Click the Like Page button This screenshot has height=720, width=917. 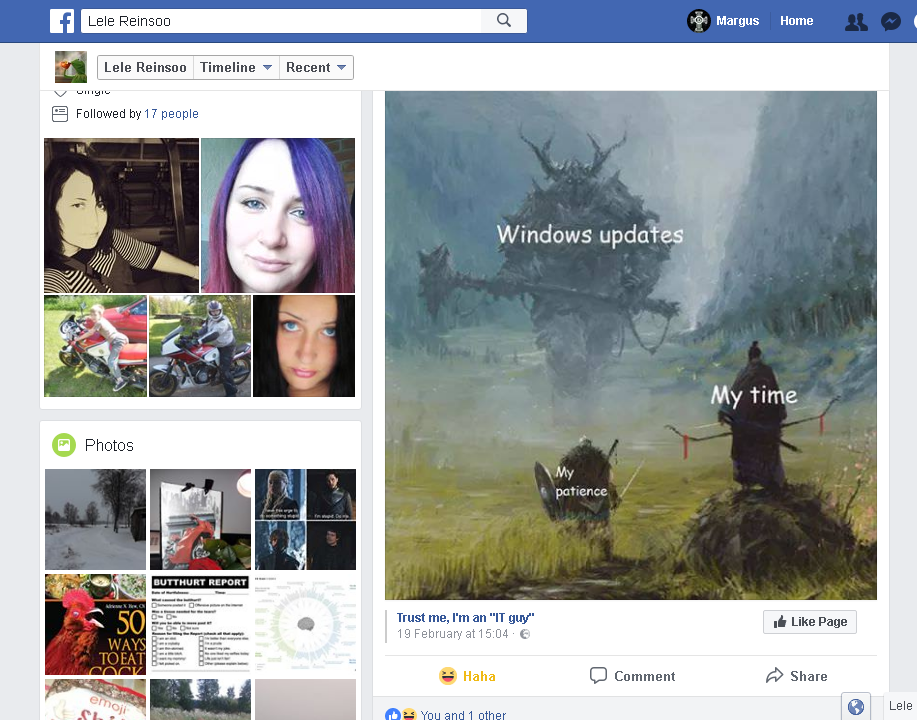pyautogui.click(x=809, y=622)
